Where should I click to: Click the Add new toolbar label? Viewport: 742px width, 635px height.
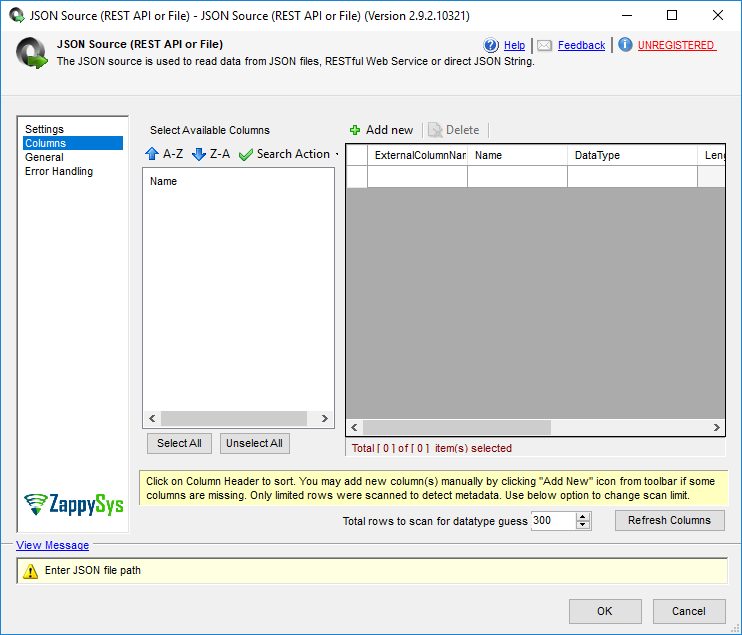tap(389, 130)
